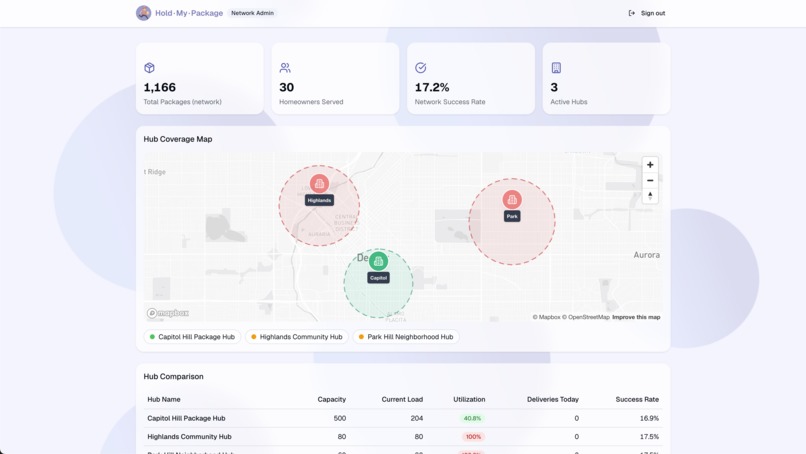Select the Highlands Community Hub legend chip
This screenshot has height=454, width=806.
coord(297,337)
